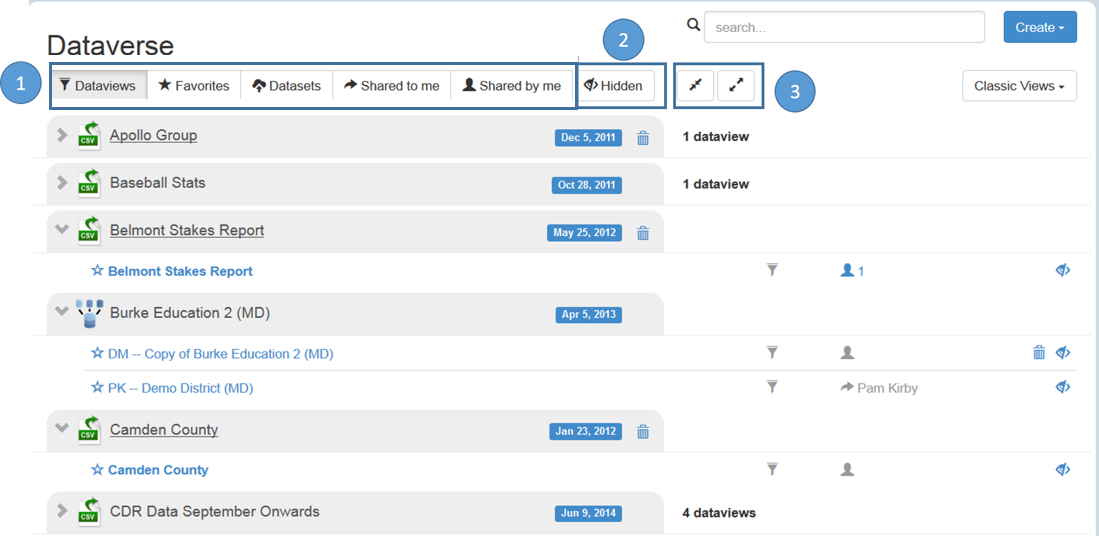Select the Shared to me tab
1099x536 pixels.
point(391,86)
